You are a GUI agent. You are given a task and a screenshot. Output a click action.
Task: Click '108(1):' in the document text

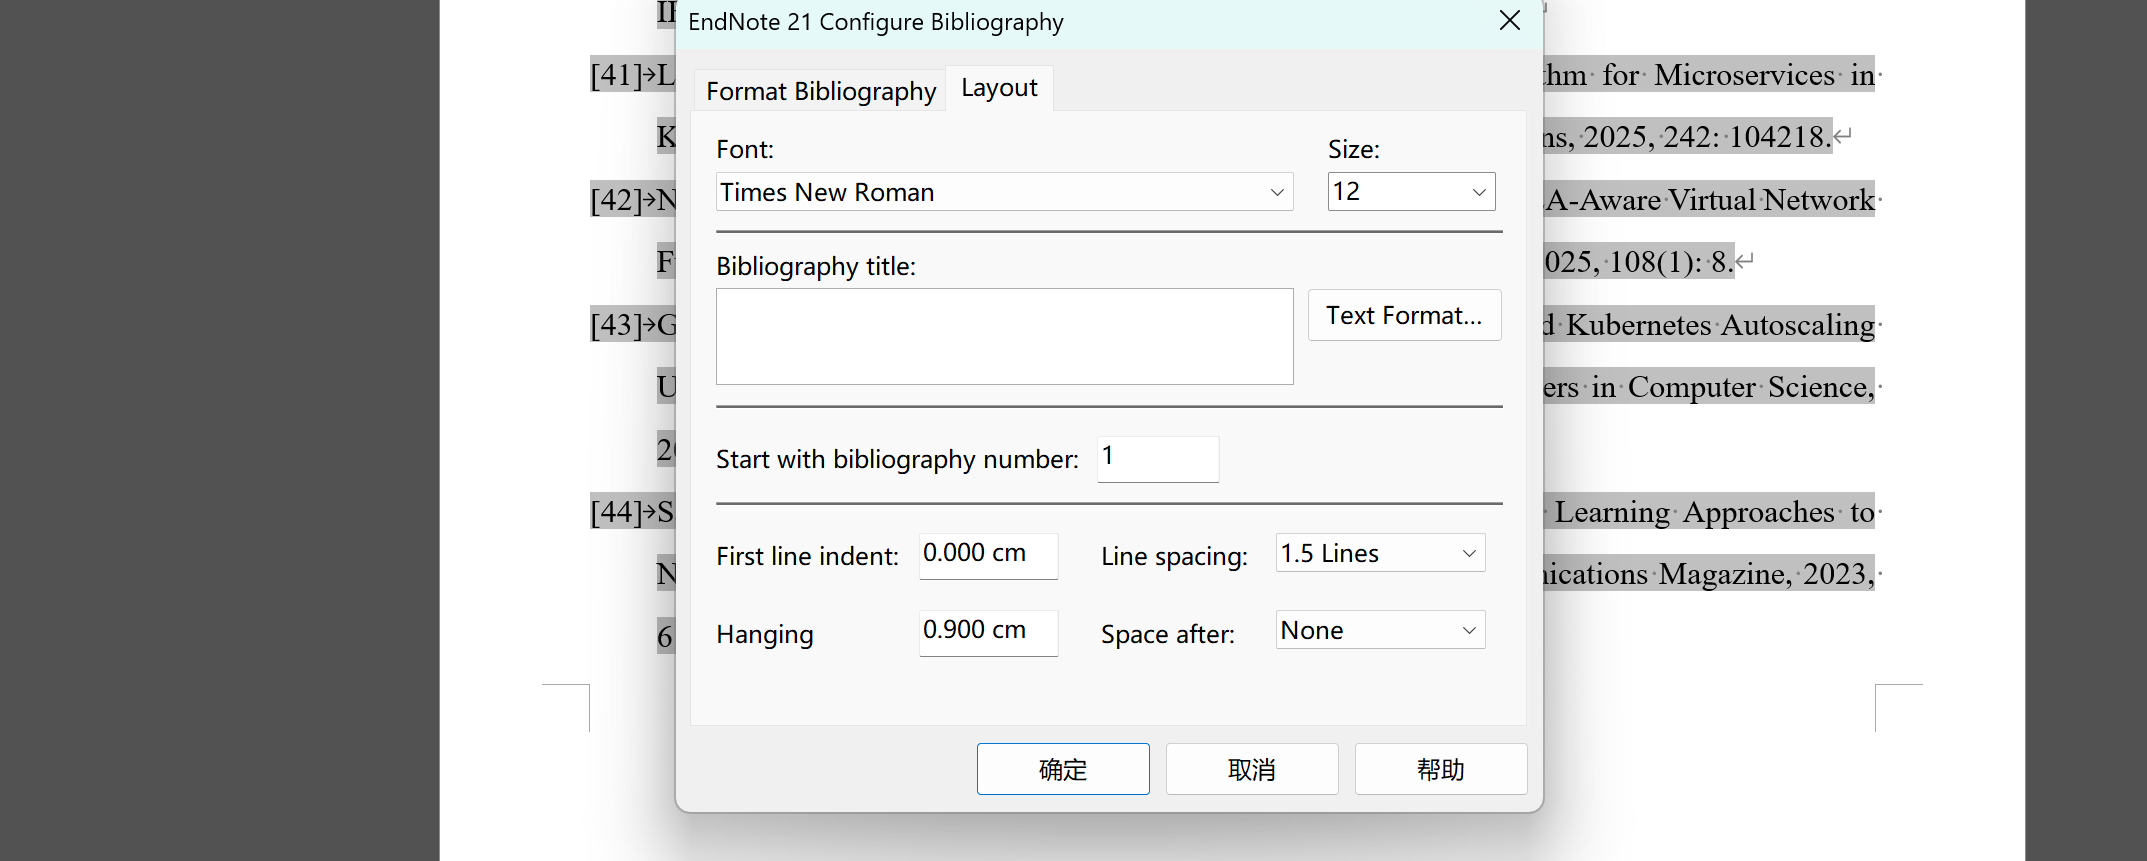[x=1655, y=262]
